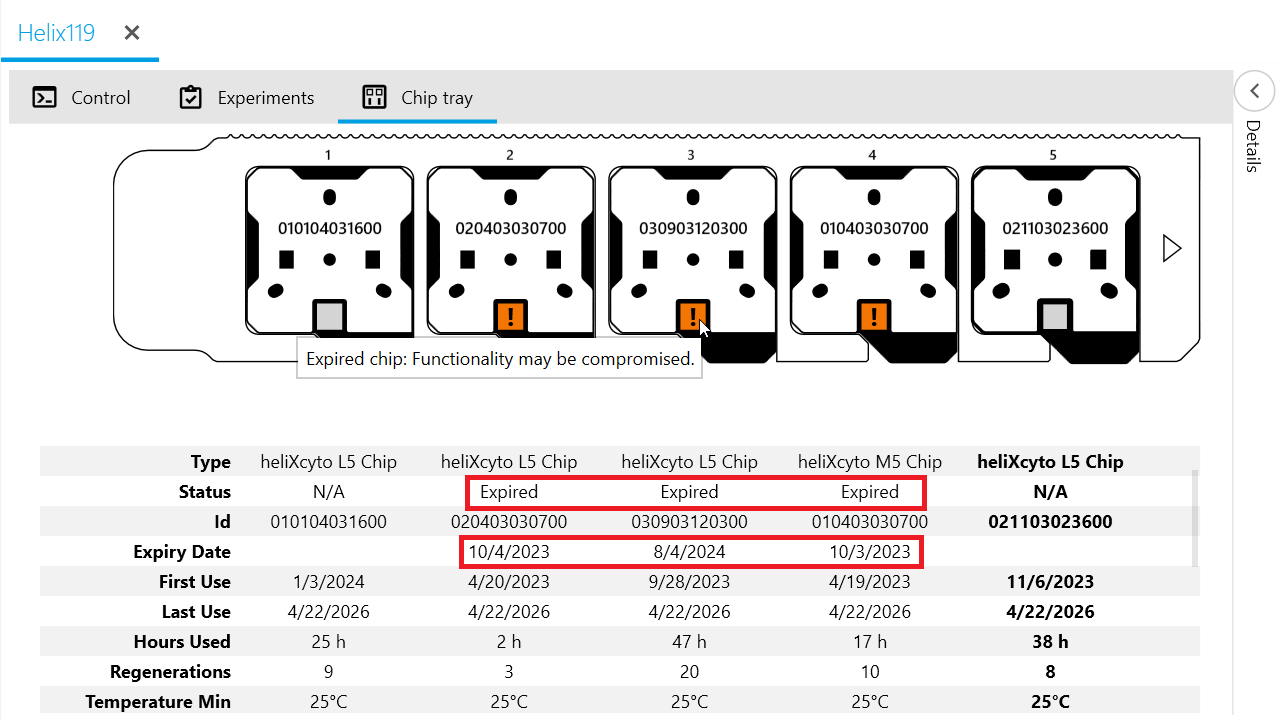1280x720 pixels.
Task: Click slot number 1 label
Action: (x=328, y=155)
